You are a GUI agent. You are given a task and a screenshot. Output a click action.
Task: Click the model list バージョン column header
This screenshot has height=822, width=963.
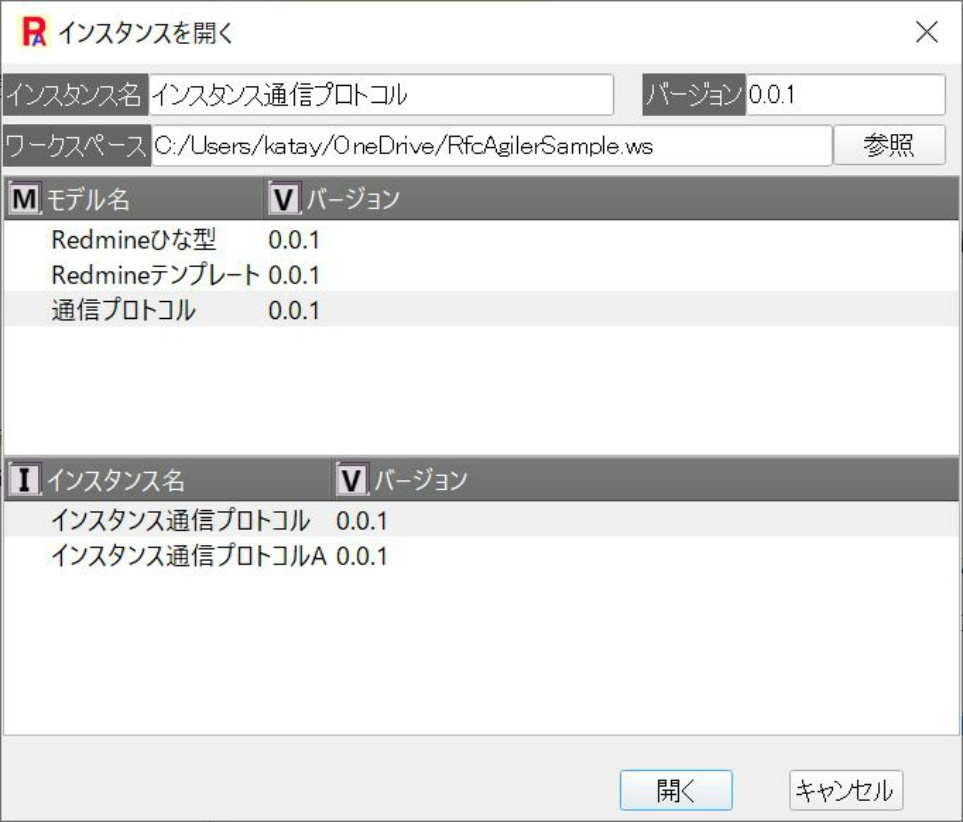coord(352,199)
